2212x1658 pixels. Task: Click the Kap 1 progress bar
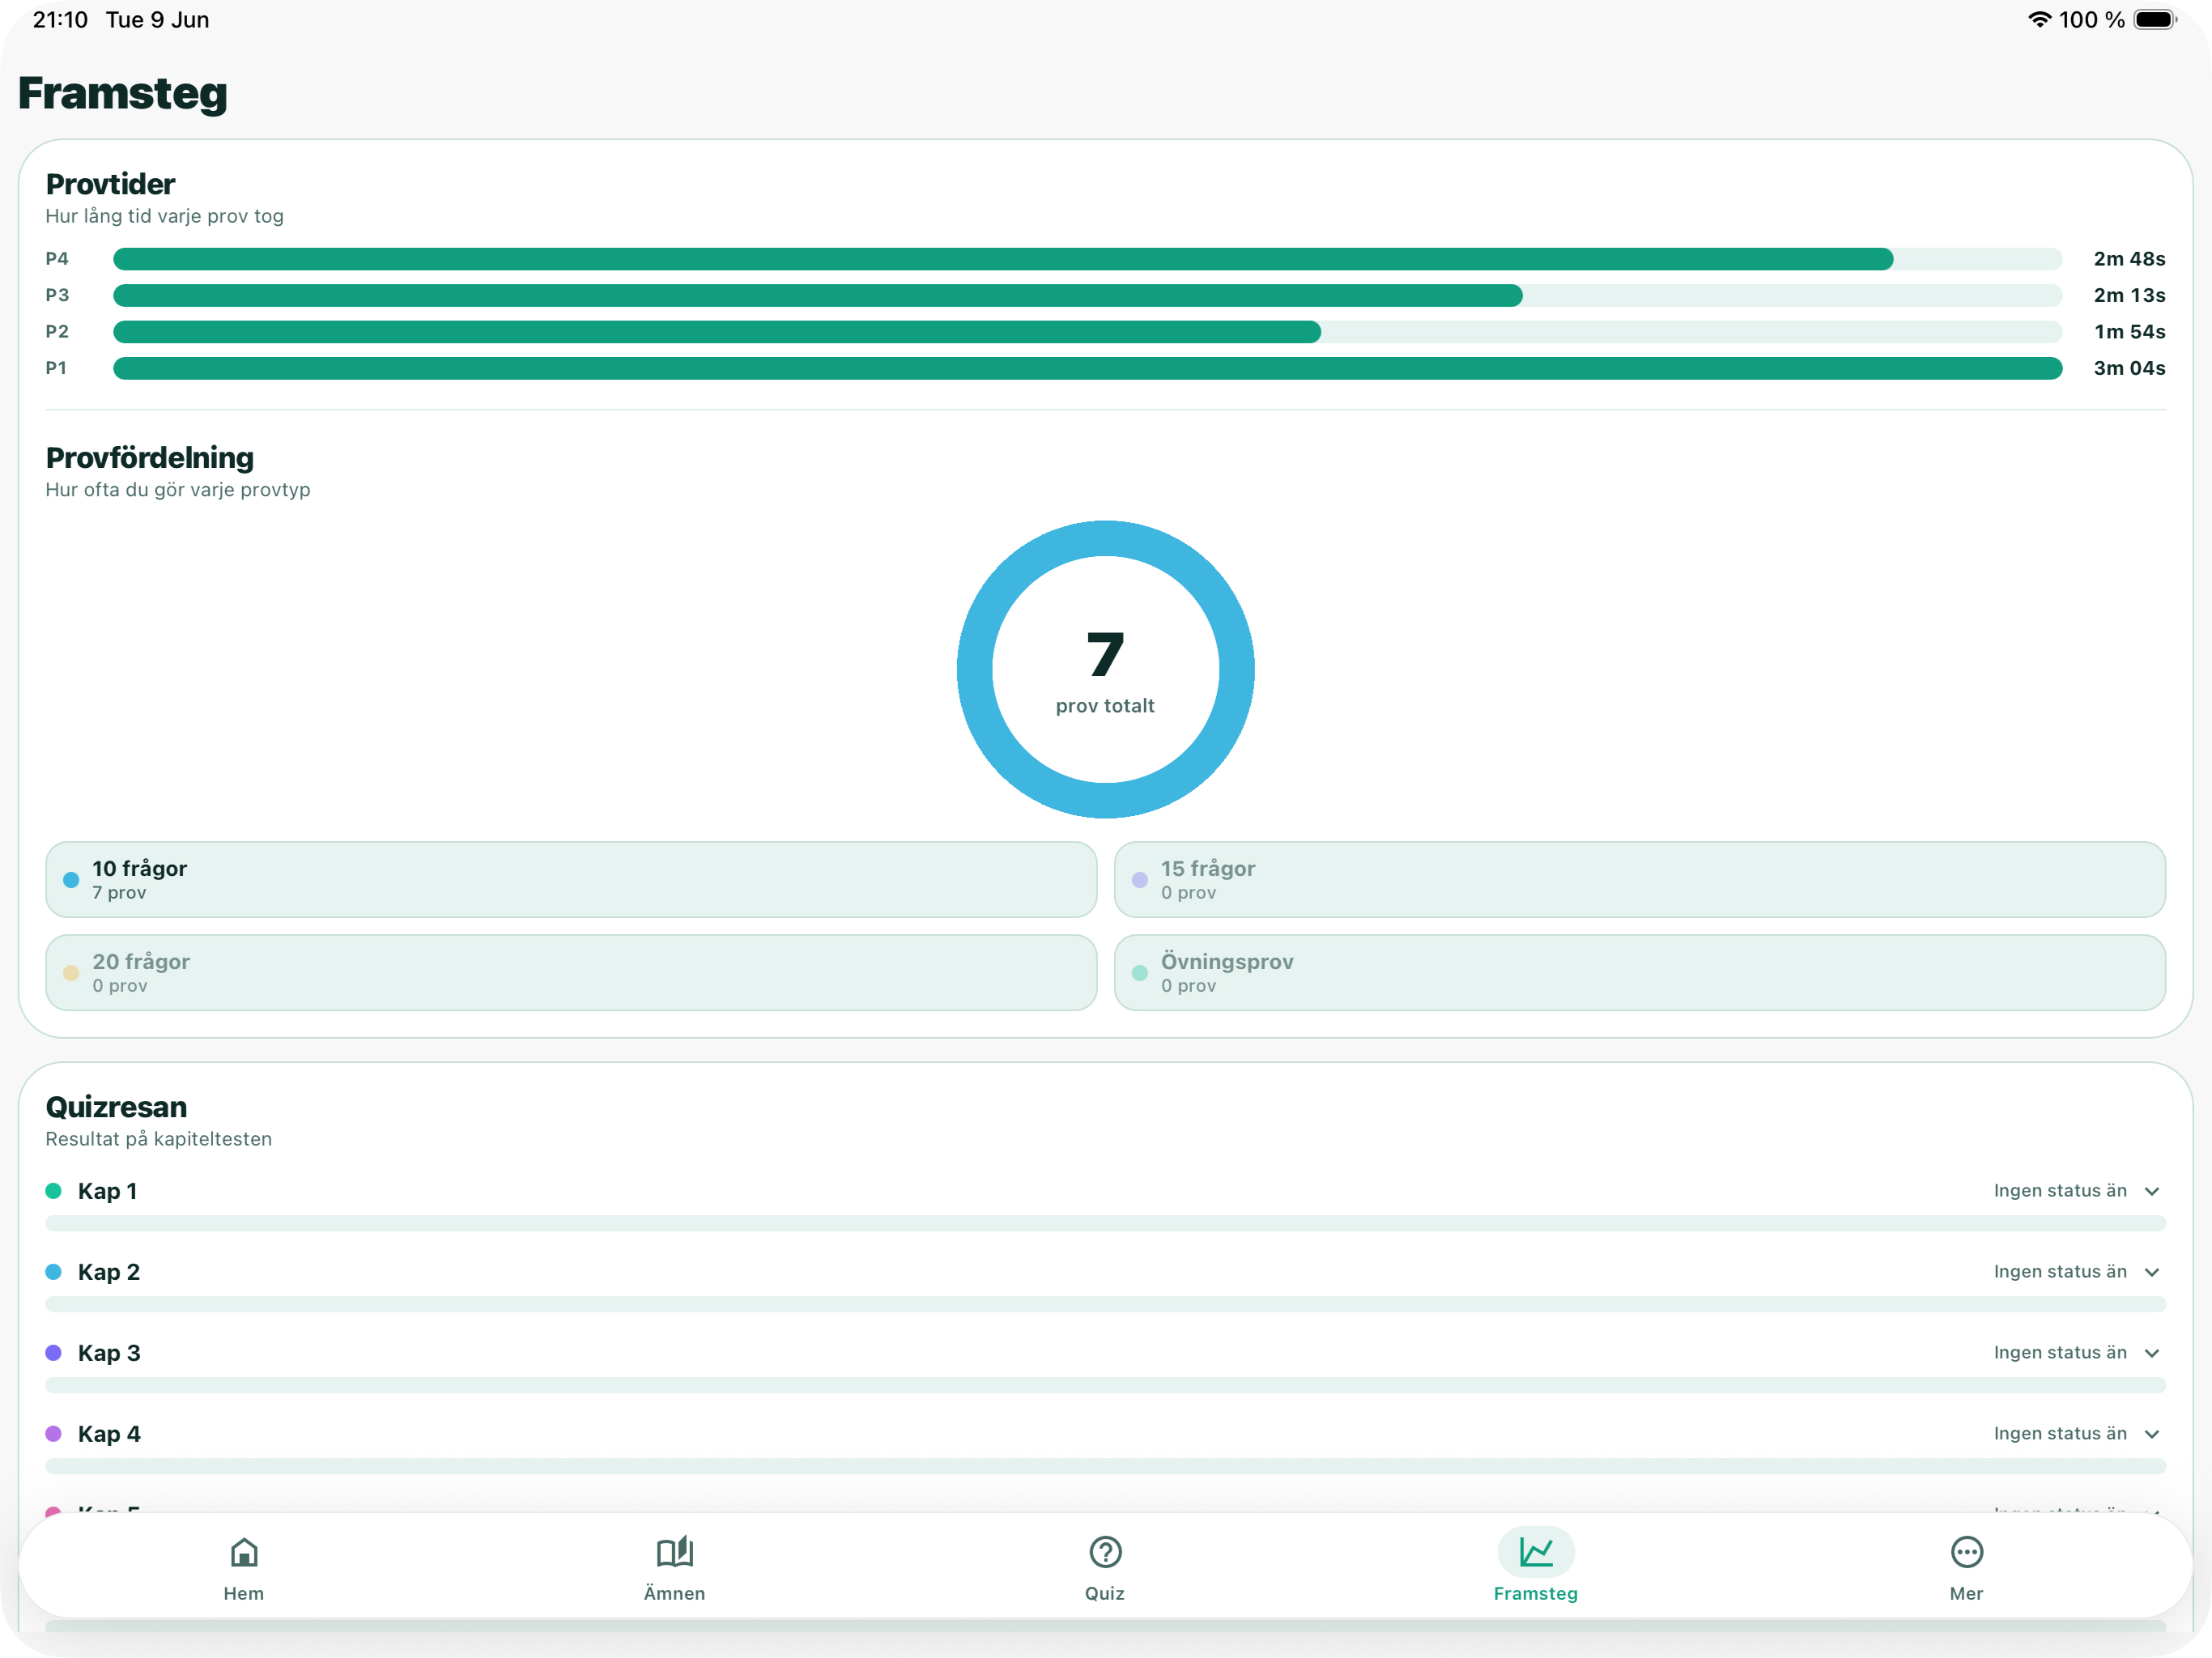[1106, 1223]
